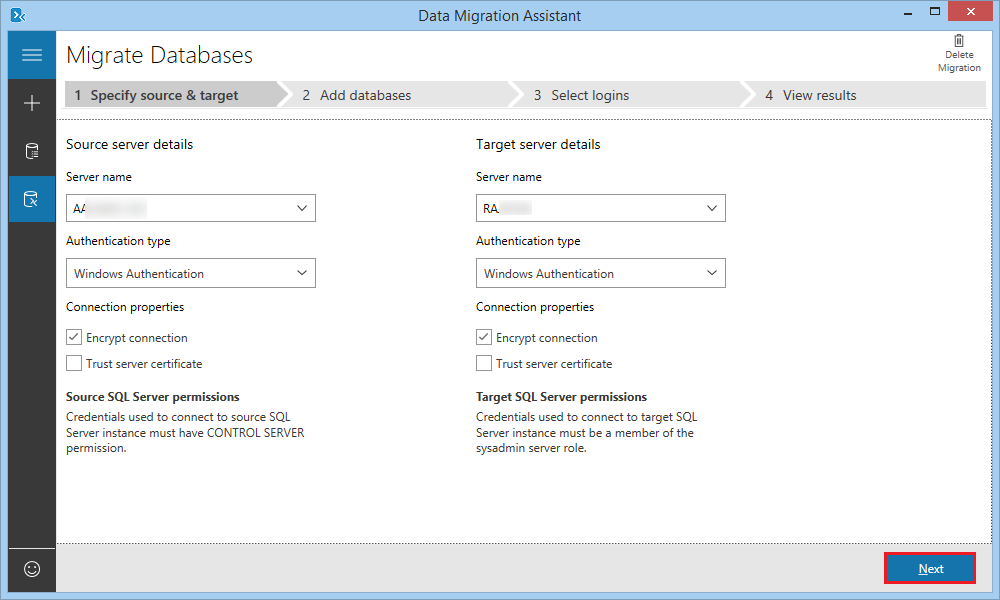This screenshot has height=600, width=1000.
Task: Select the Migrations icon in sidebar
Action: click(x=32, y=199)
